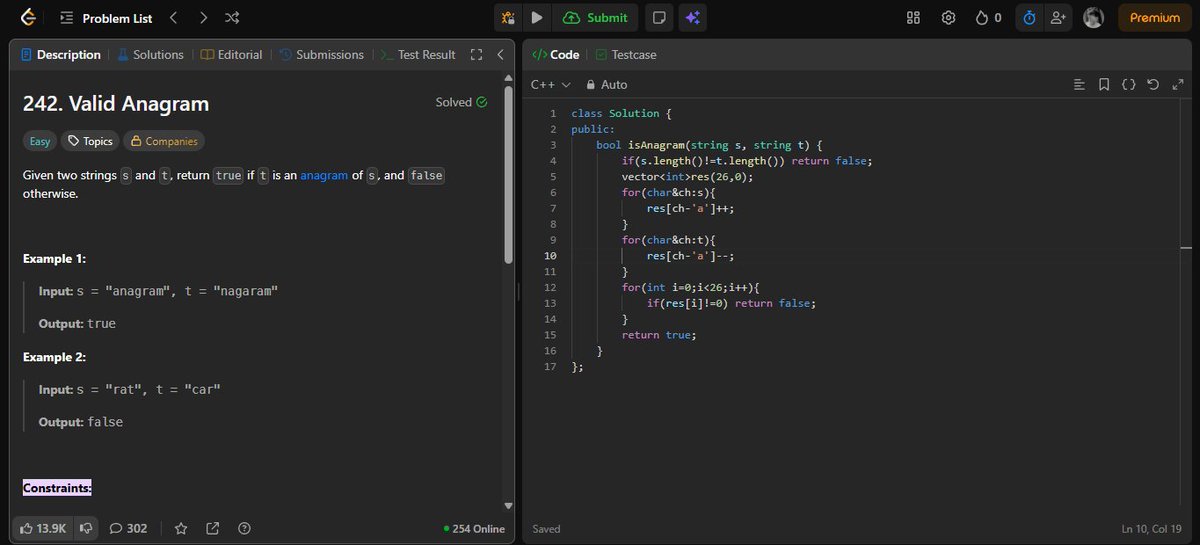Place cursor on 'return true;' line
1200x545 pixels.
tap(658, 335)
